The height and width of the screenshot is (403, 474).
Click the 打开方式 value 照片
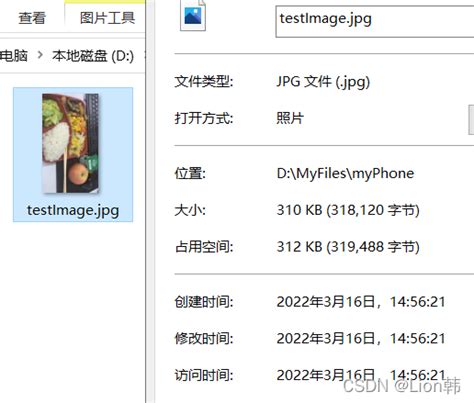pos(290,118)
